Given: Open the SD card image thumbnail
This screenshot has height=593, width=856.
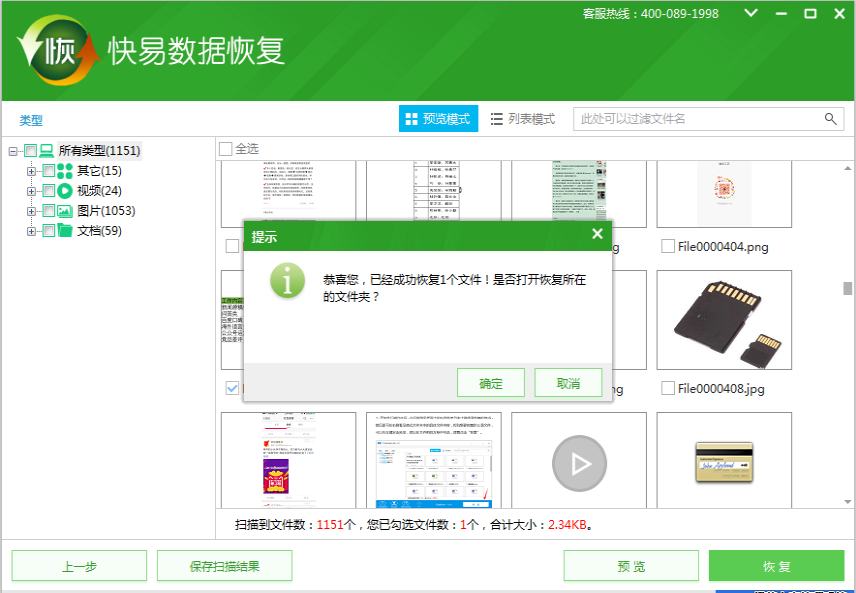Looking at the screenshot, I should [x=723, y=320].
